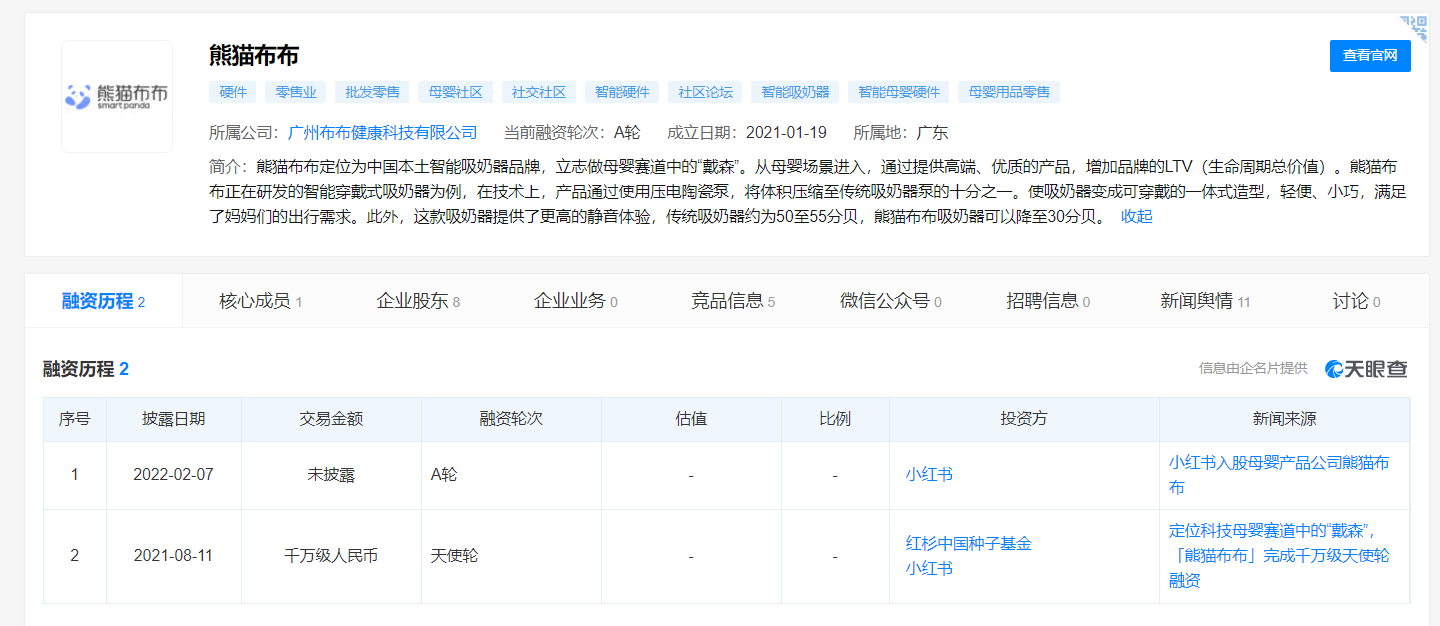Switch to the 招聘信息 tab
The width and height of the screenshot is (1440, 626).
tap(1048, 301)
